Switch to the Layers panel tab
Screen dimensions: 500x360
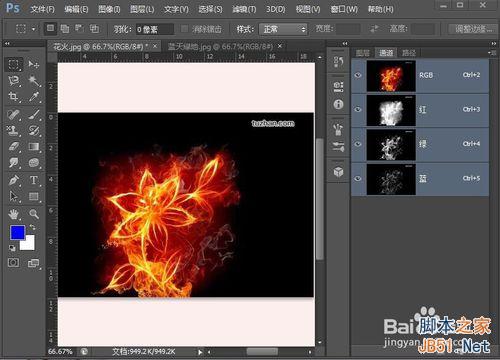pos(363,53)
